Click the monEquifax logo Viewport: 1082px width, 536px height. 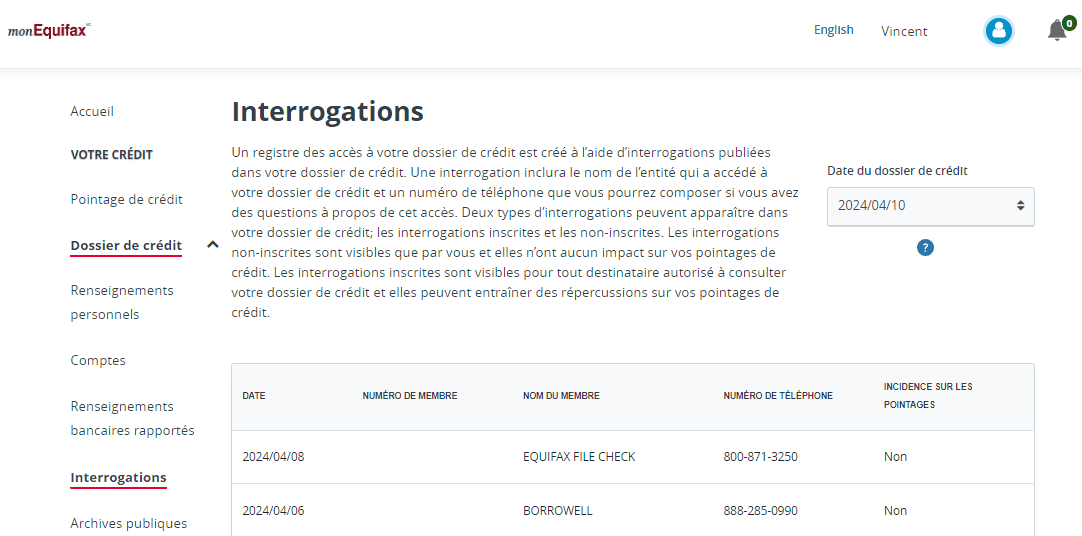(x=49, y=31)
